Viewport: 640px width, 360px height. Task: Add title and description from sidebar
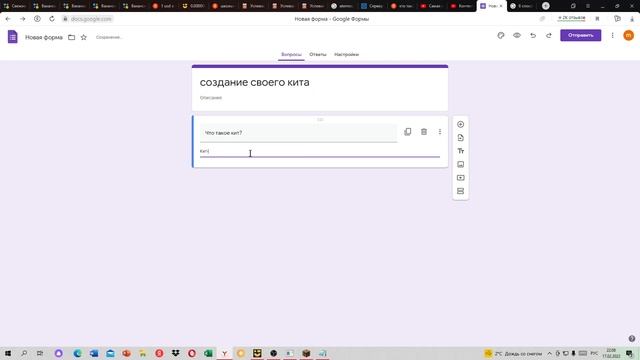pos(460,151)
